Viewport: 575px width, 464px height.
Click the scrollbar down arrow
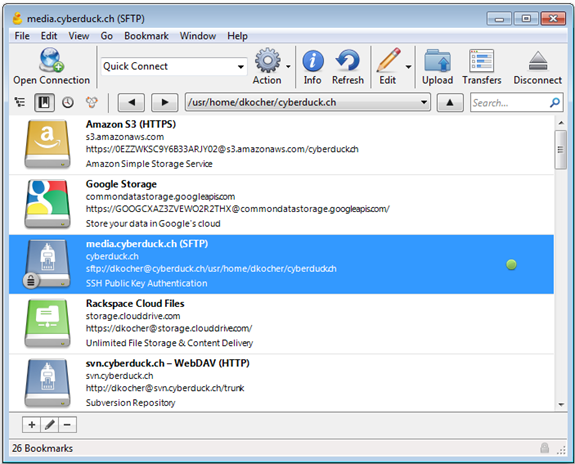click(x=561, y=404)
